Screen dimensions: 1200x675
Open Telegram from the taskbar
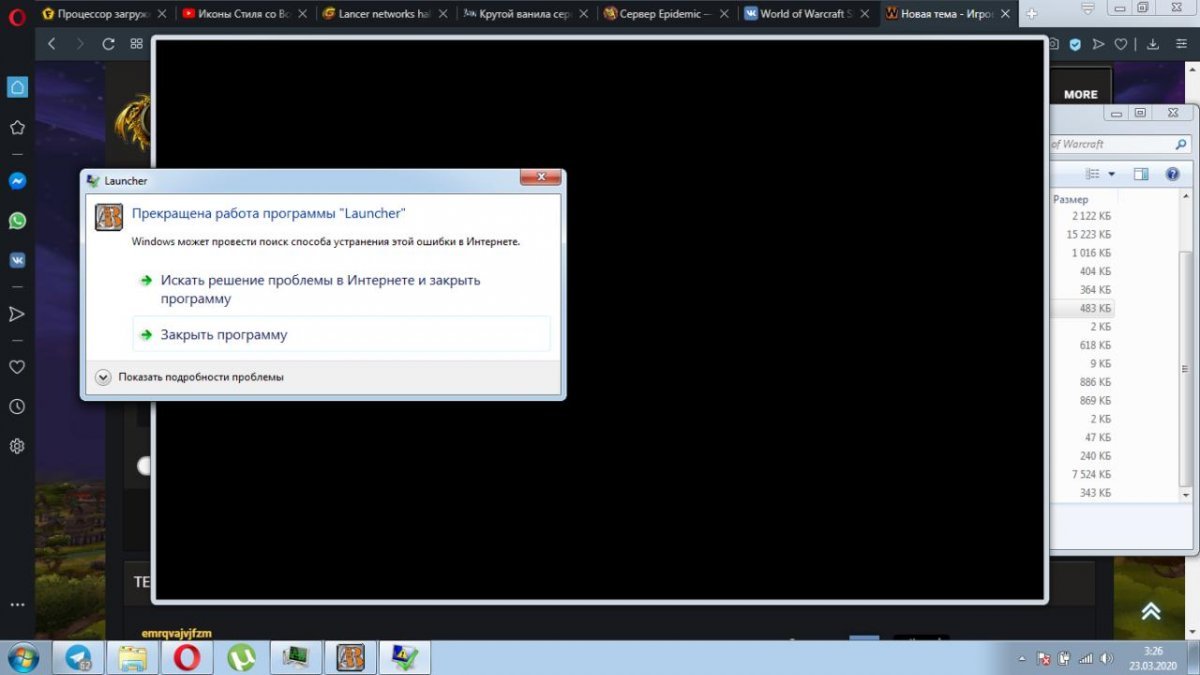(79, 657)
